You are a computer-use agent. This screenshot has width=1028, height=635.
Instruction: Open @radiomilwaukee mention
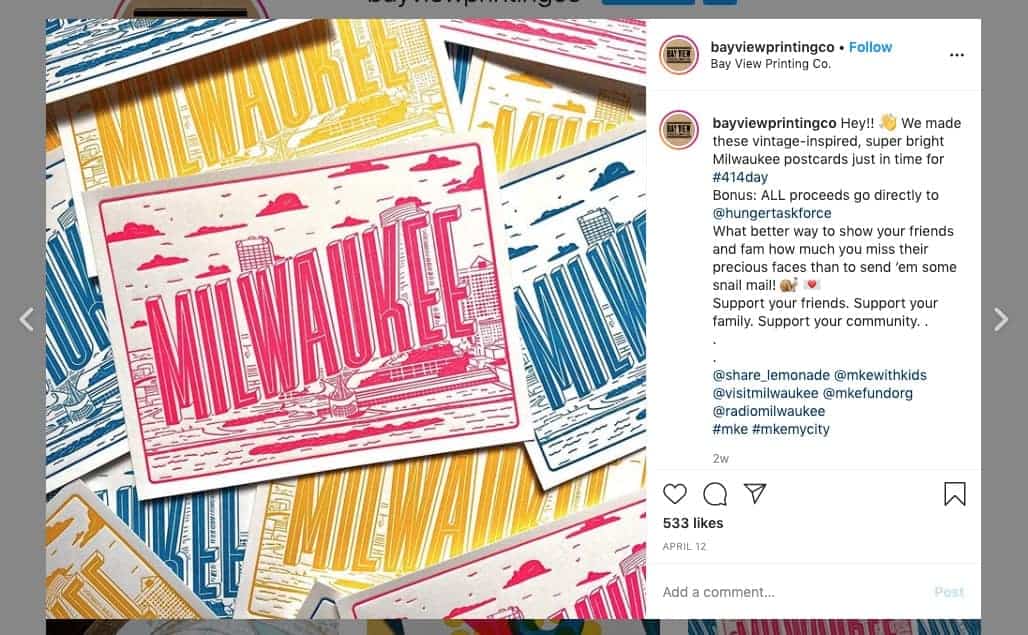[x=769, y=411]
